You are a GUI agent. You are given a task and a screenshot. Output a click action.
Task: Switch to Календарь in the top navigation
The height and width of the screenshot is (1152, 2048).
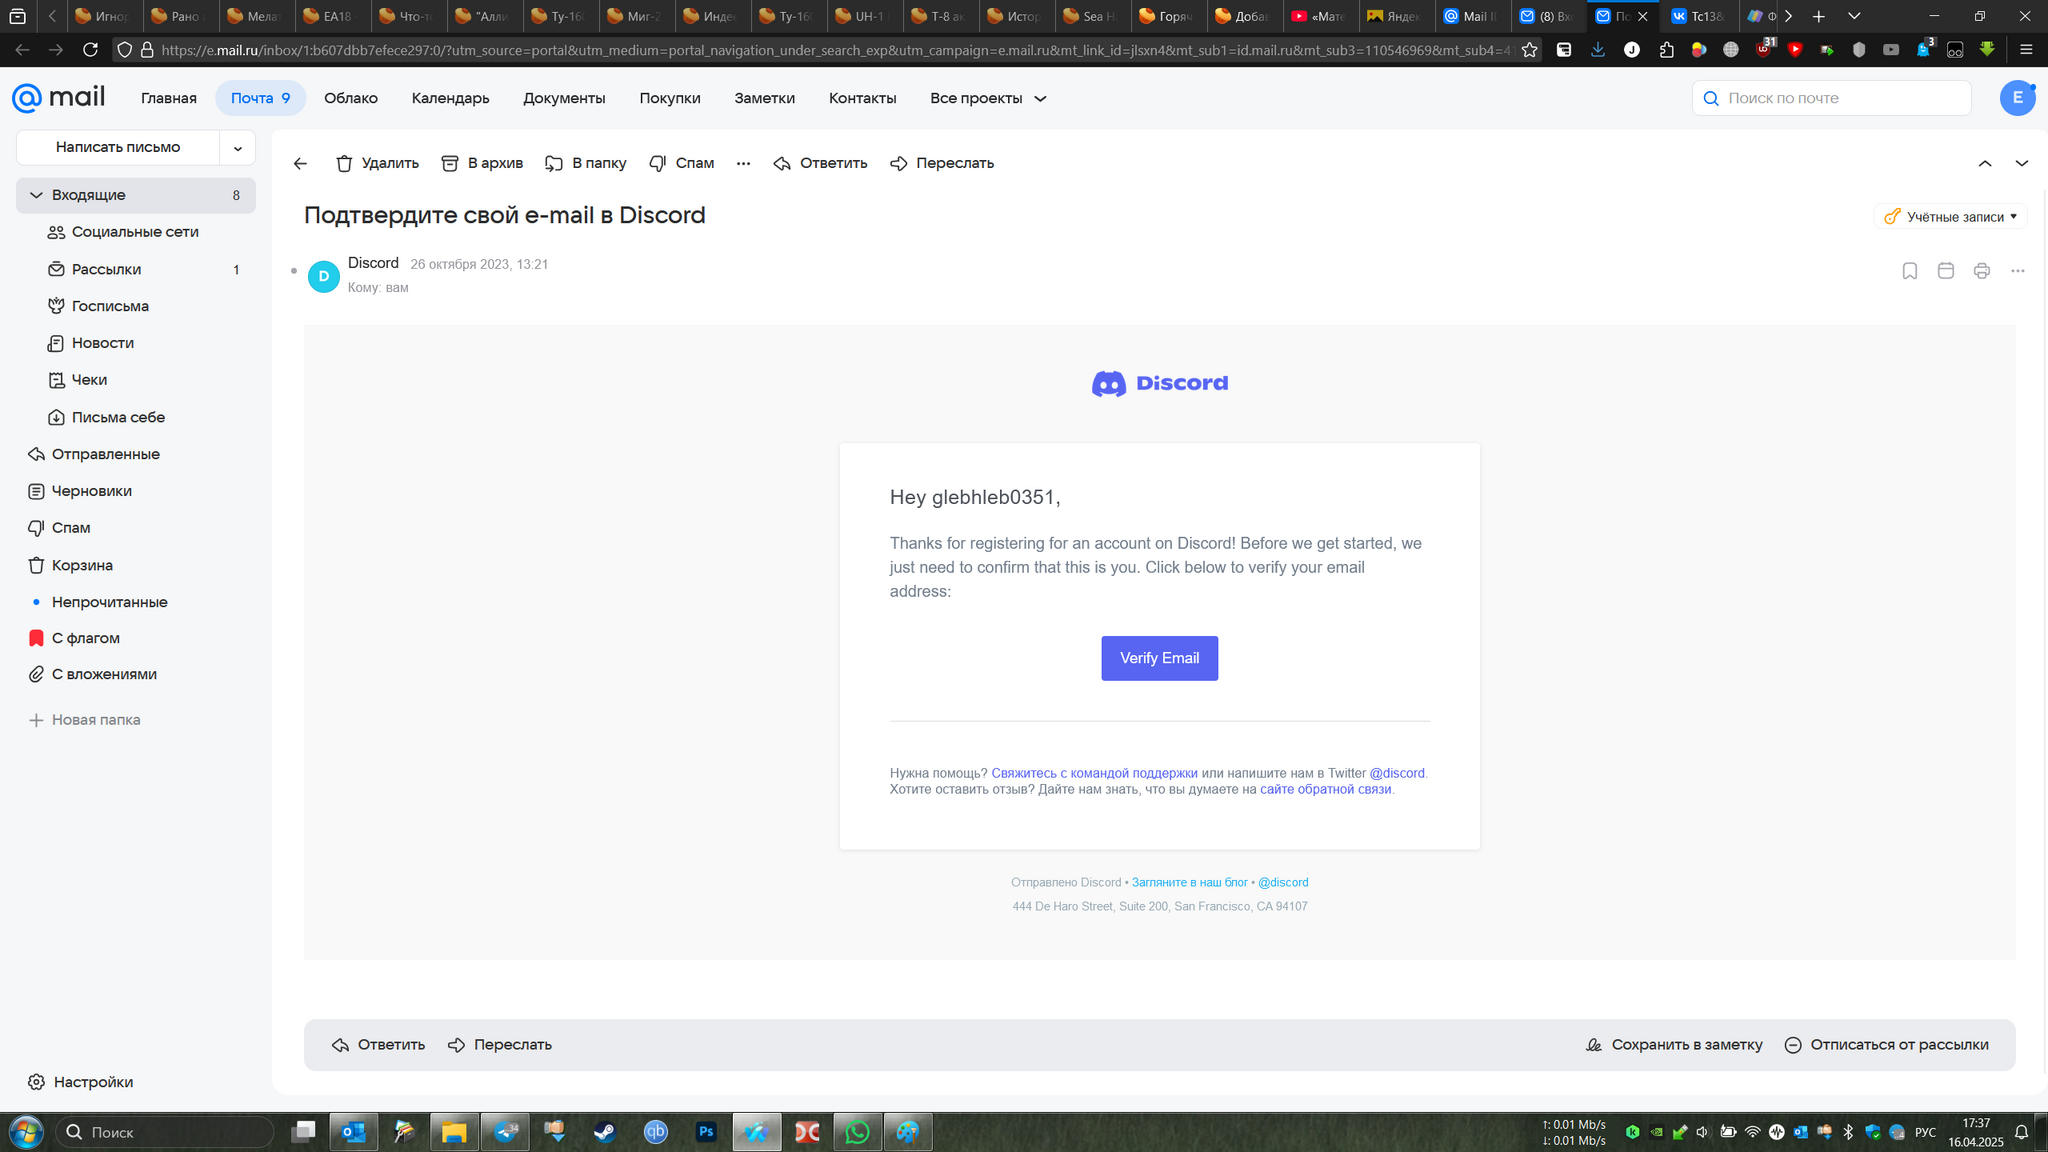(450, 98)
